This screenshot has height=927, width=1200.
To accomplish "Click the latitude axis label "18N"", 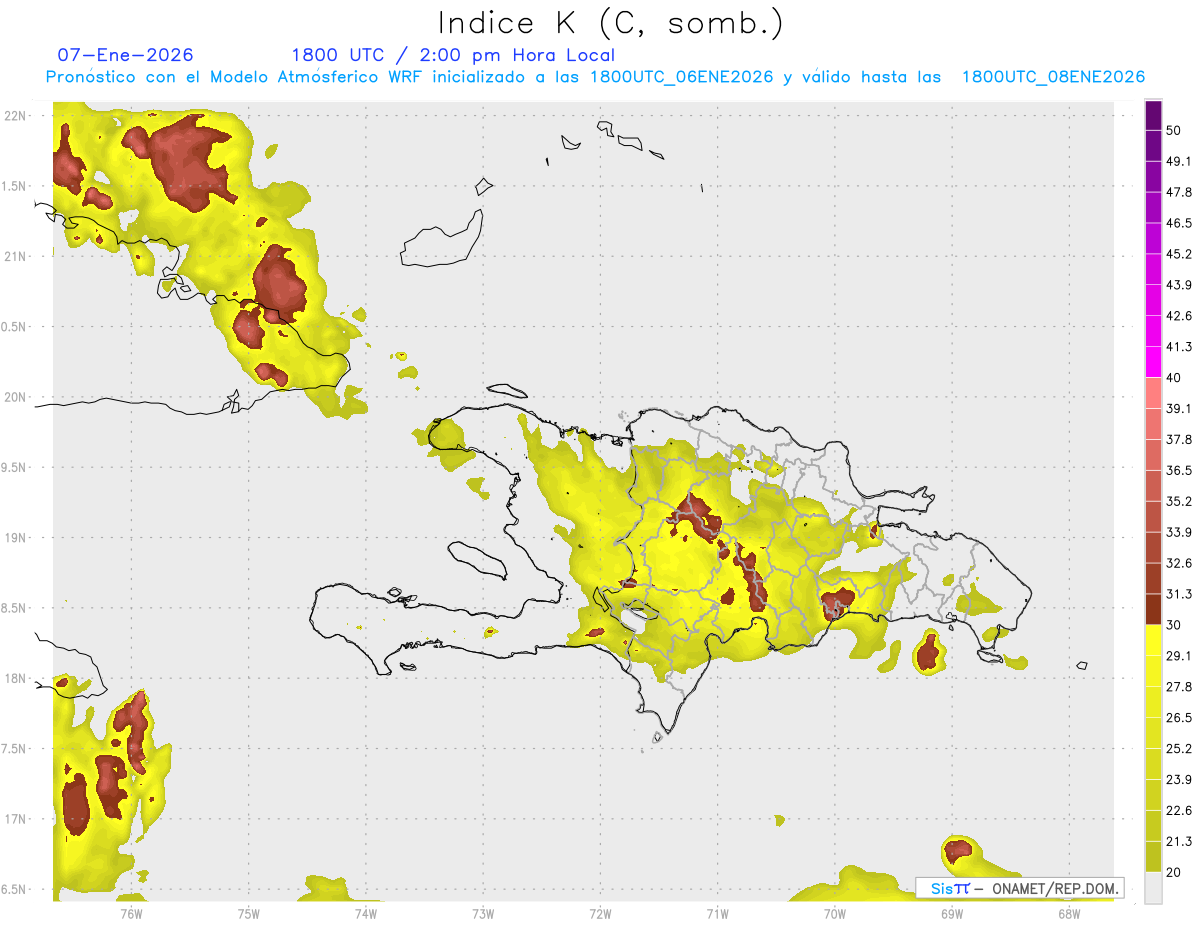I will pos(17,678).
